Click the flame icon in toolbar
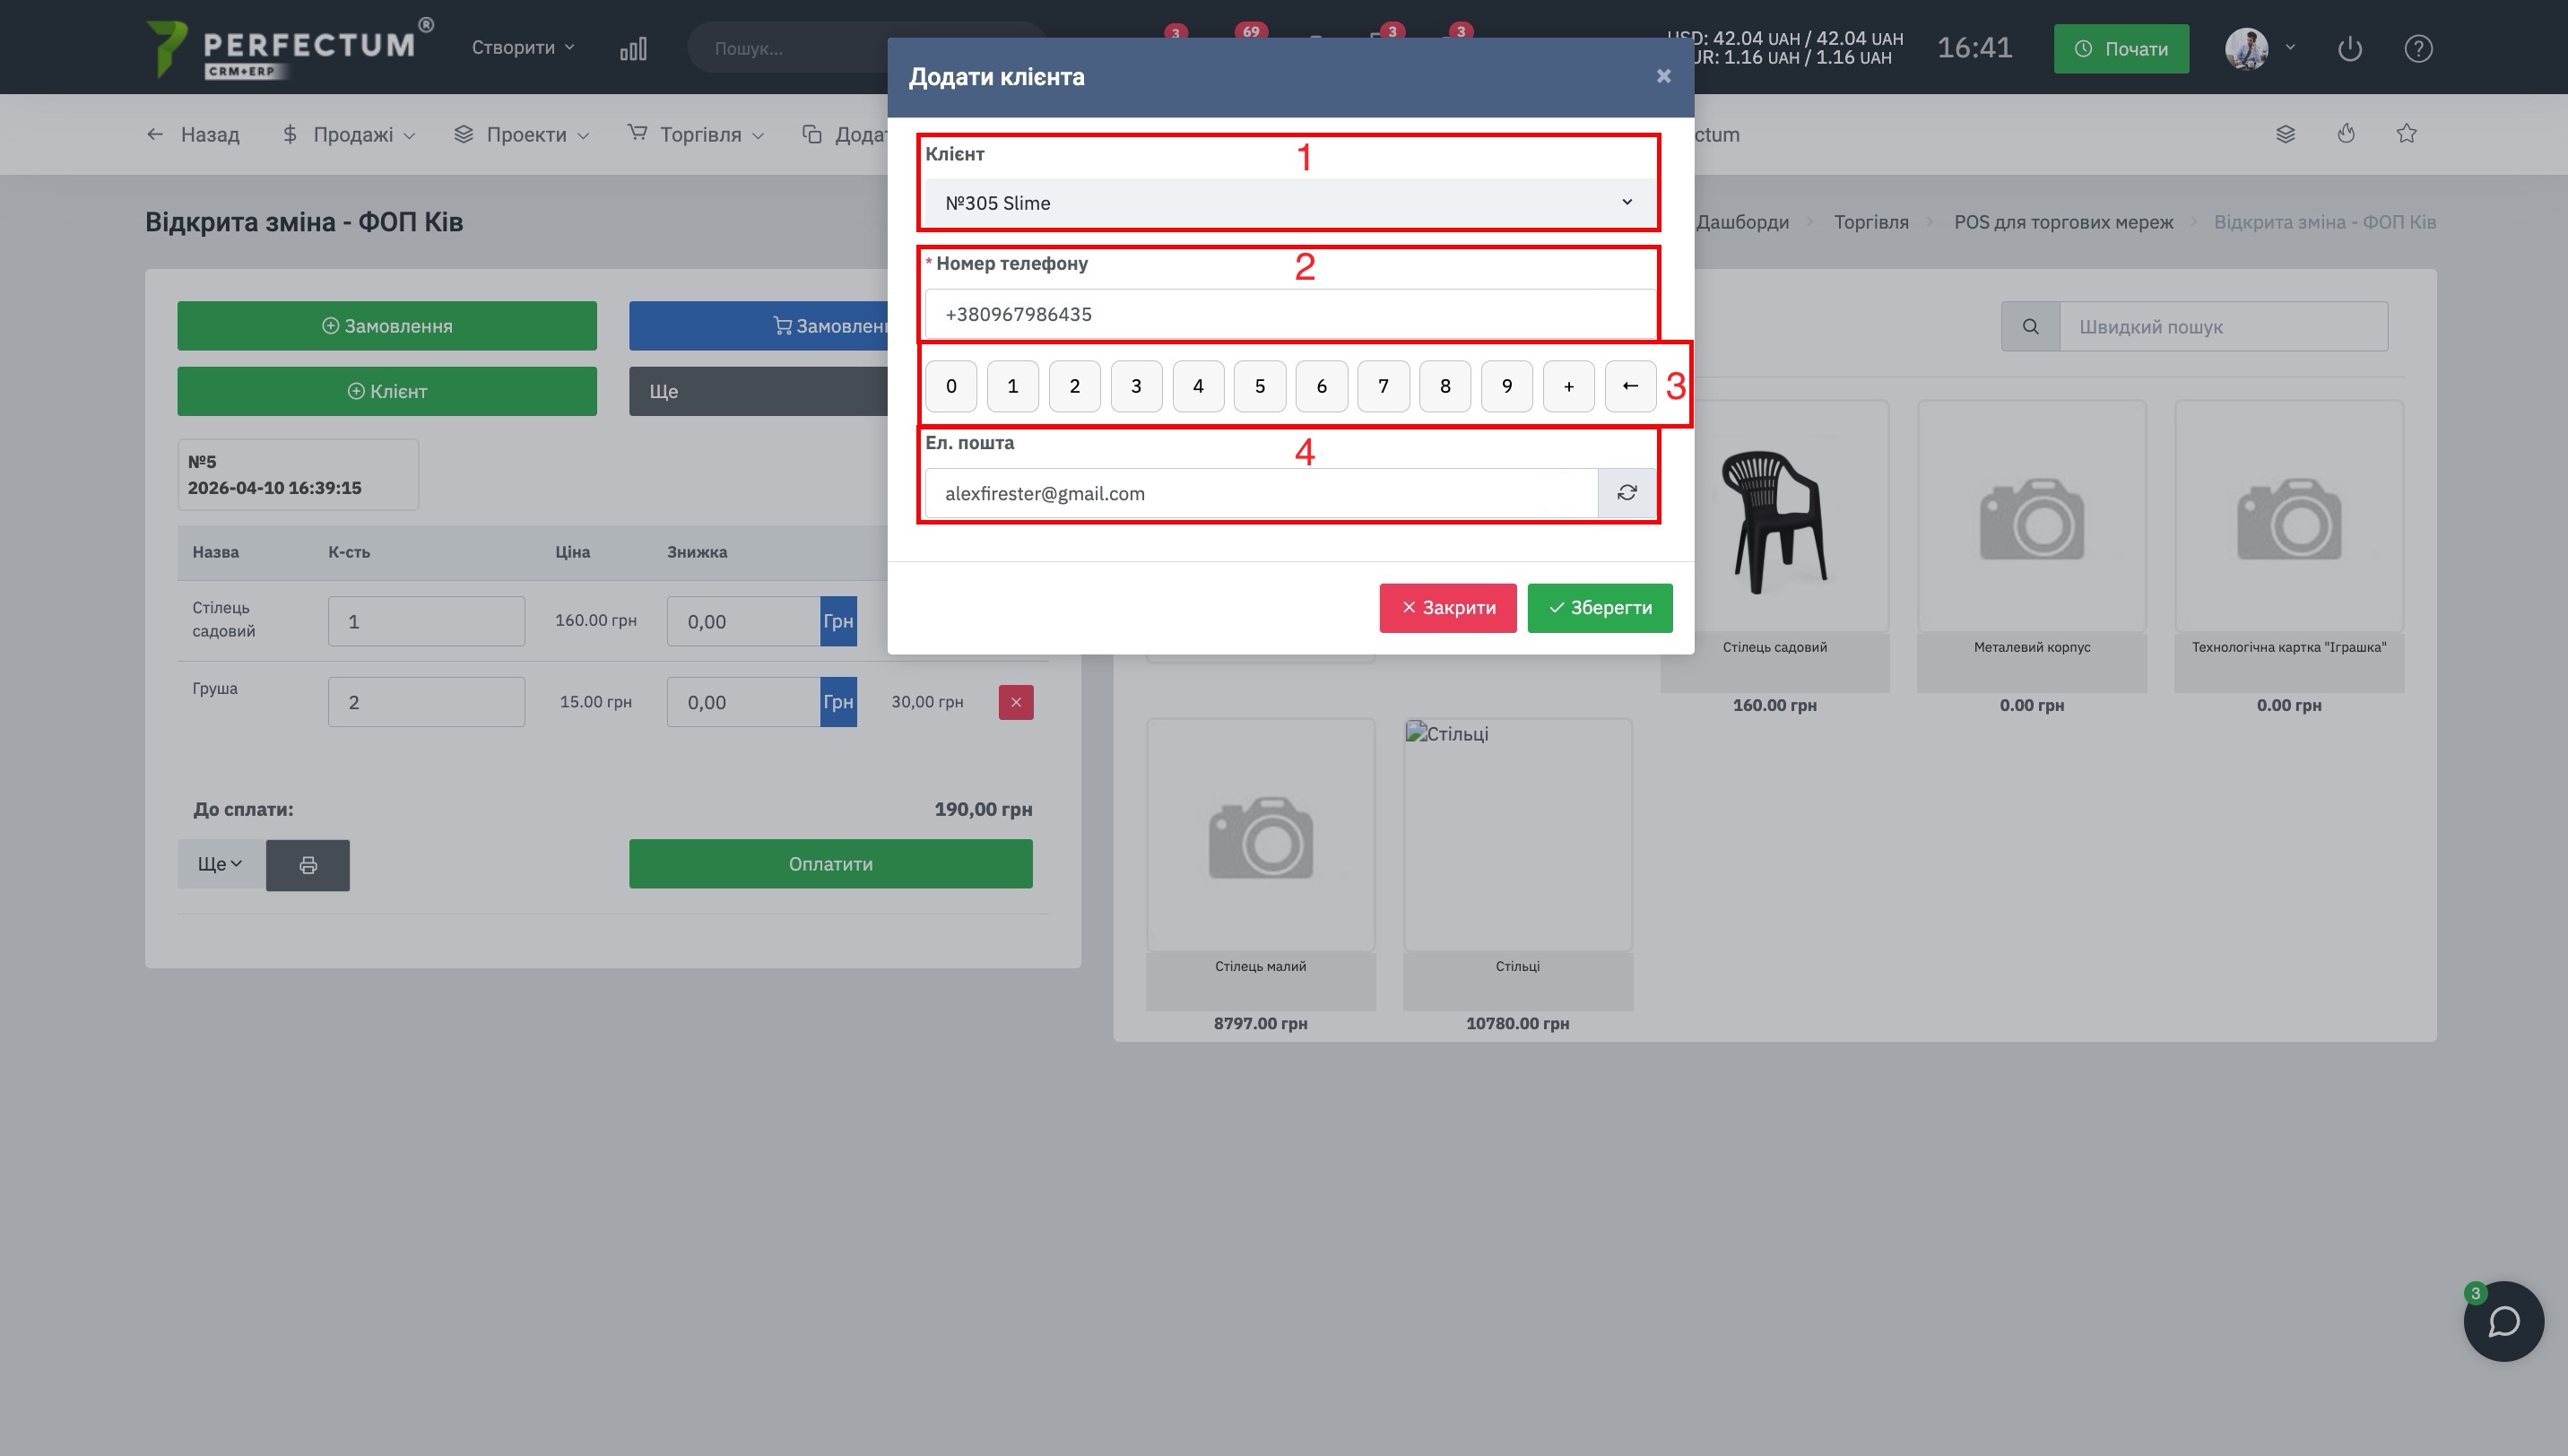Screen dimensions: 2568x1456 click(2346, 134)
